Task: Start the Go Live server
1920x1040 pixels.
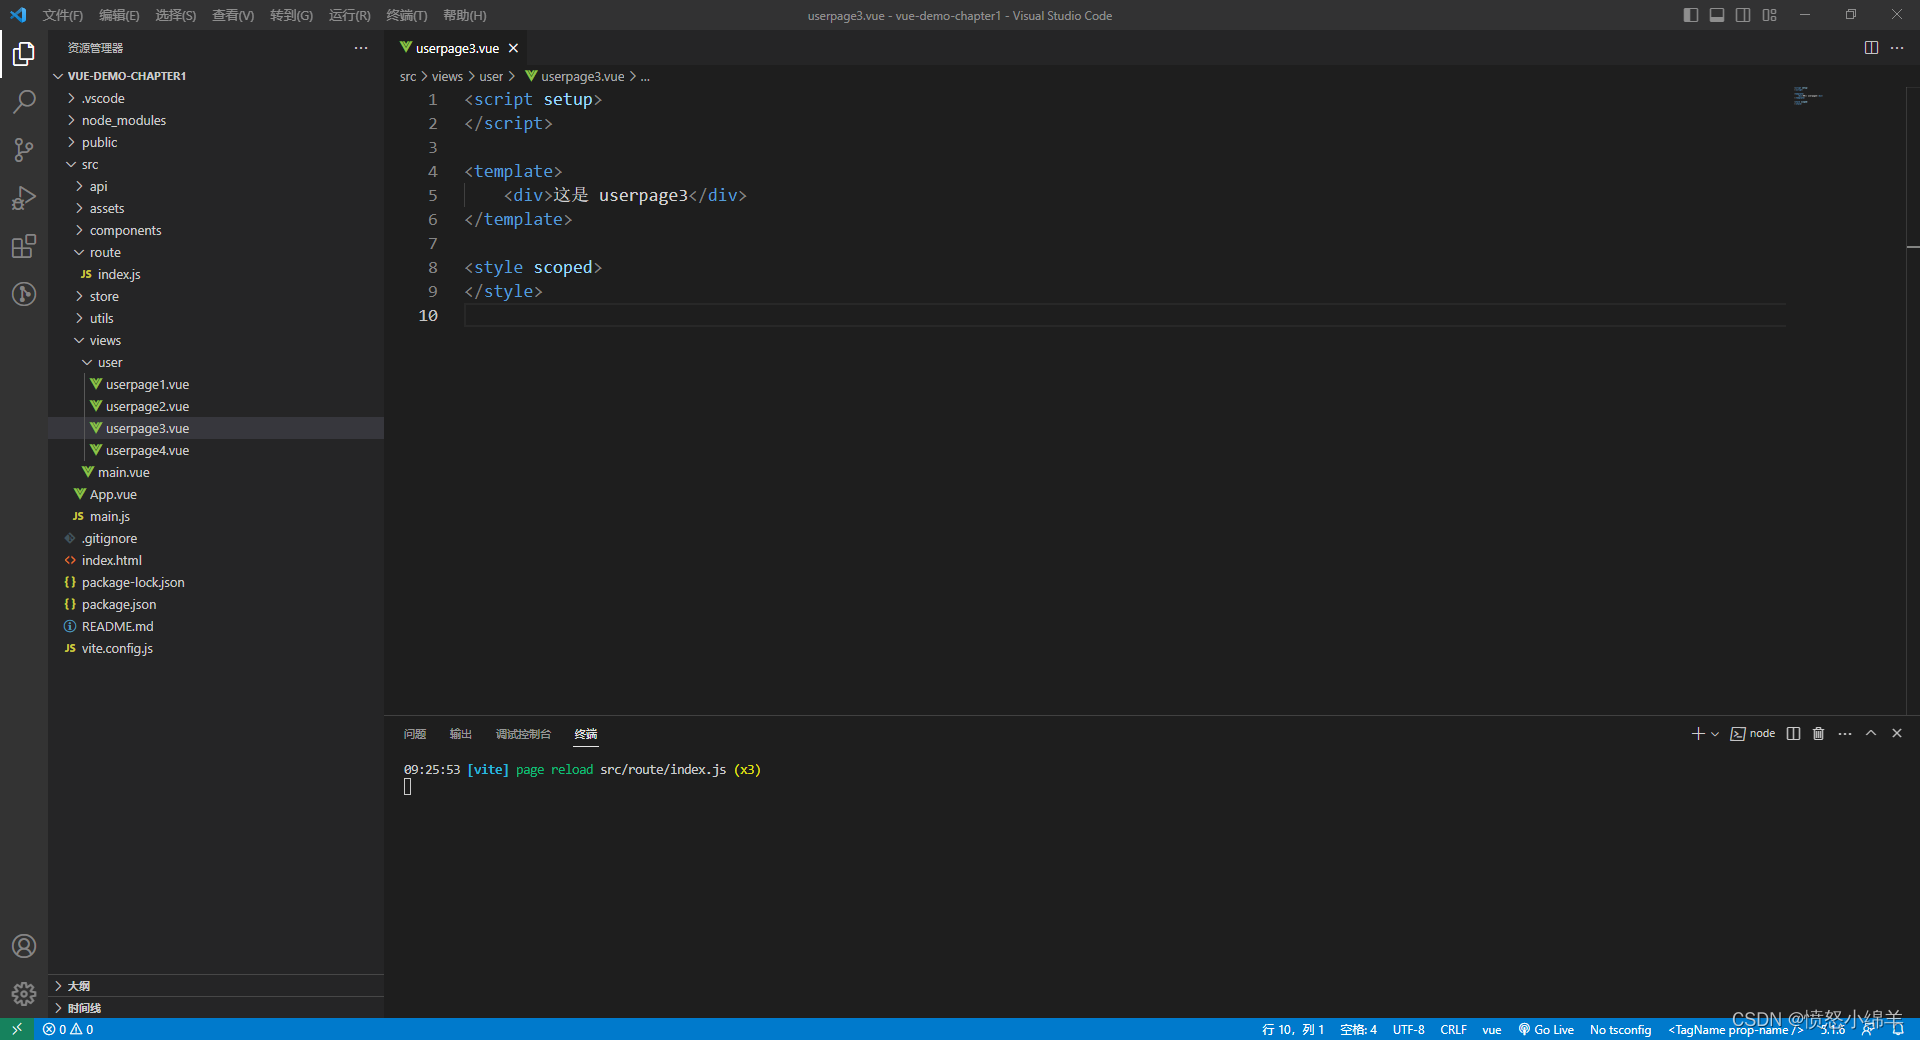Action: [1546, 1029]
